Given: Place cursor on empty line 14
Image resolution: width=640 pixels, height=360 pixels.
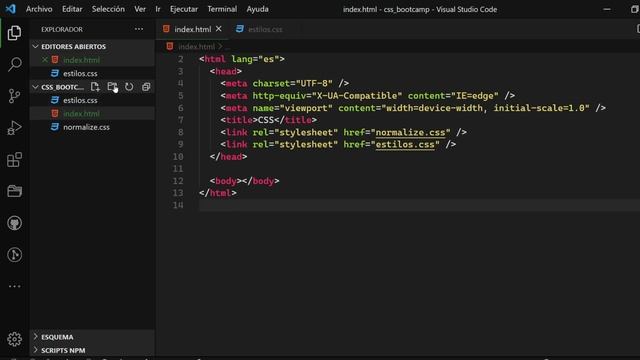Looking at the screenshot, I should click(420, 205).
